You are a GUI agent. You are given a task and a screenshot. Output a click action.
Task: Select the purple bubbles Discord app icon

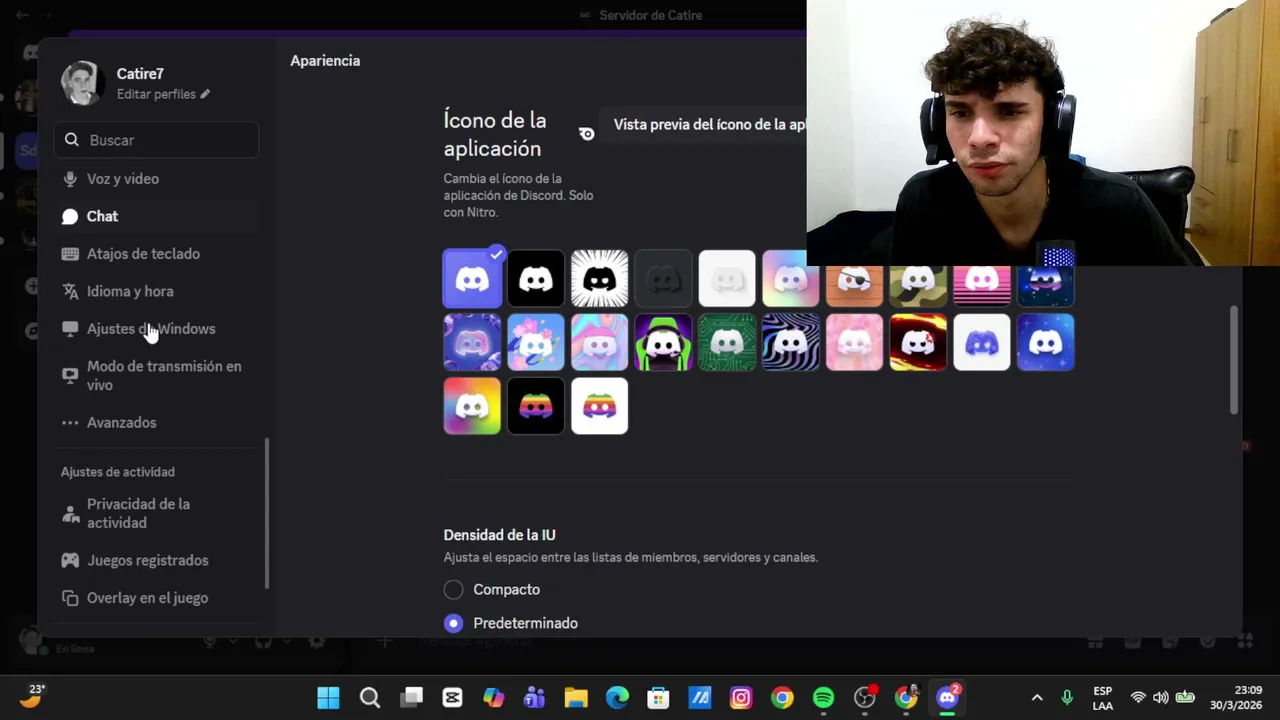472,342
